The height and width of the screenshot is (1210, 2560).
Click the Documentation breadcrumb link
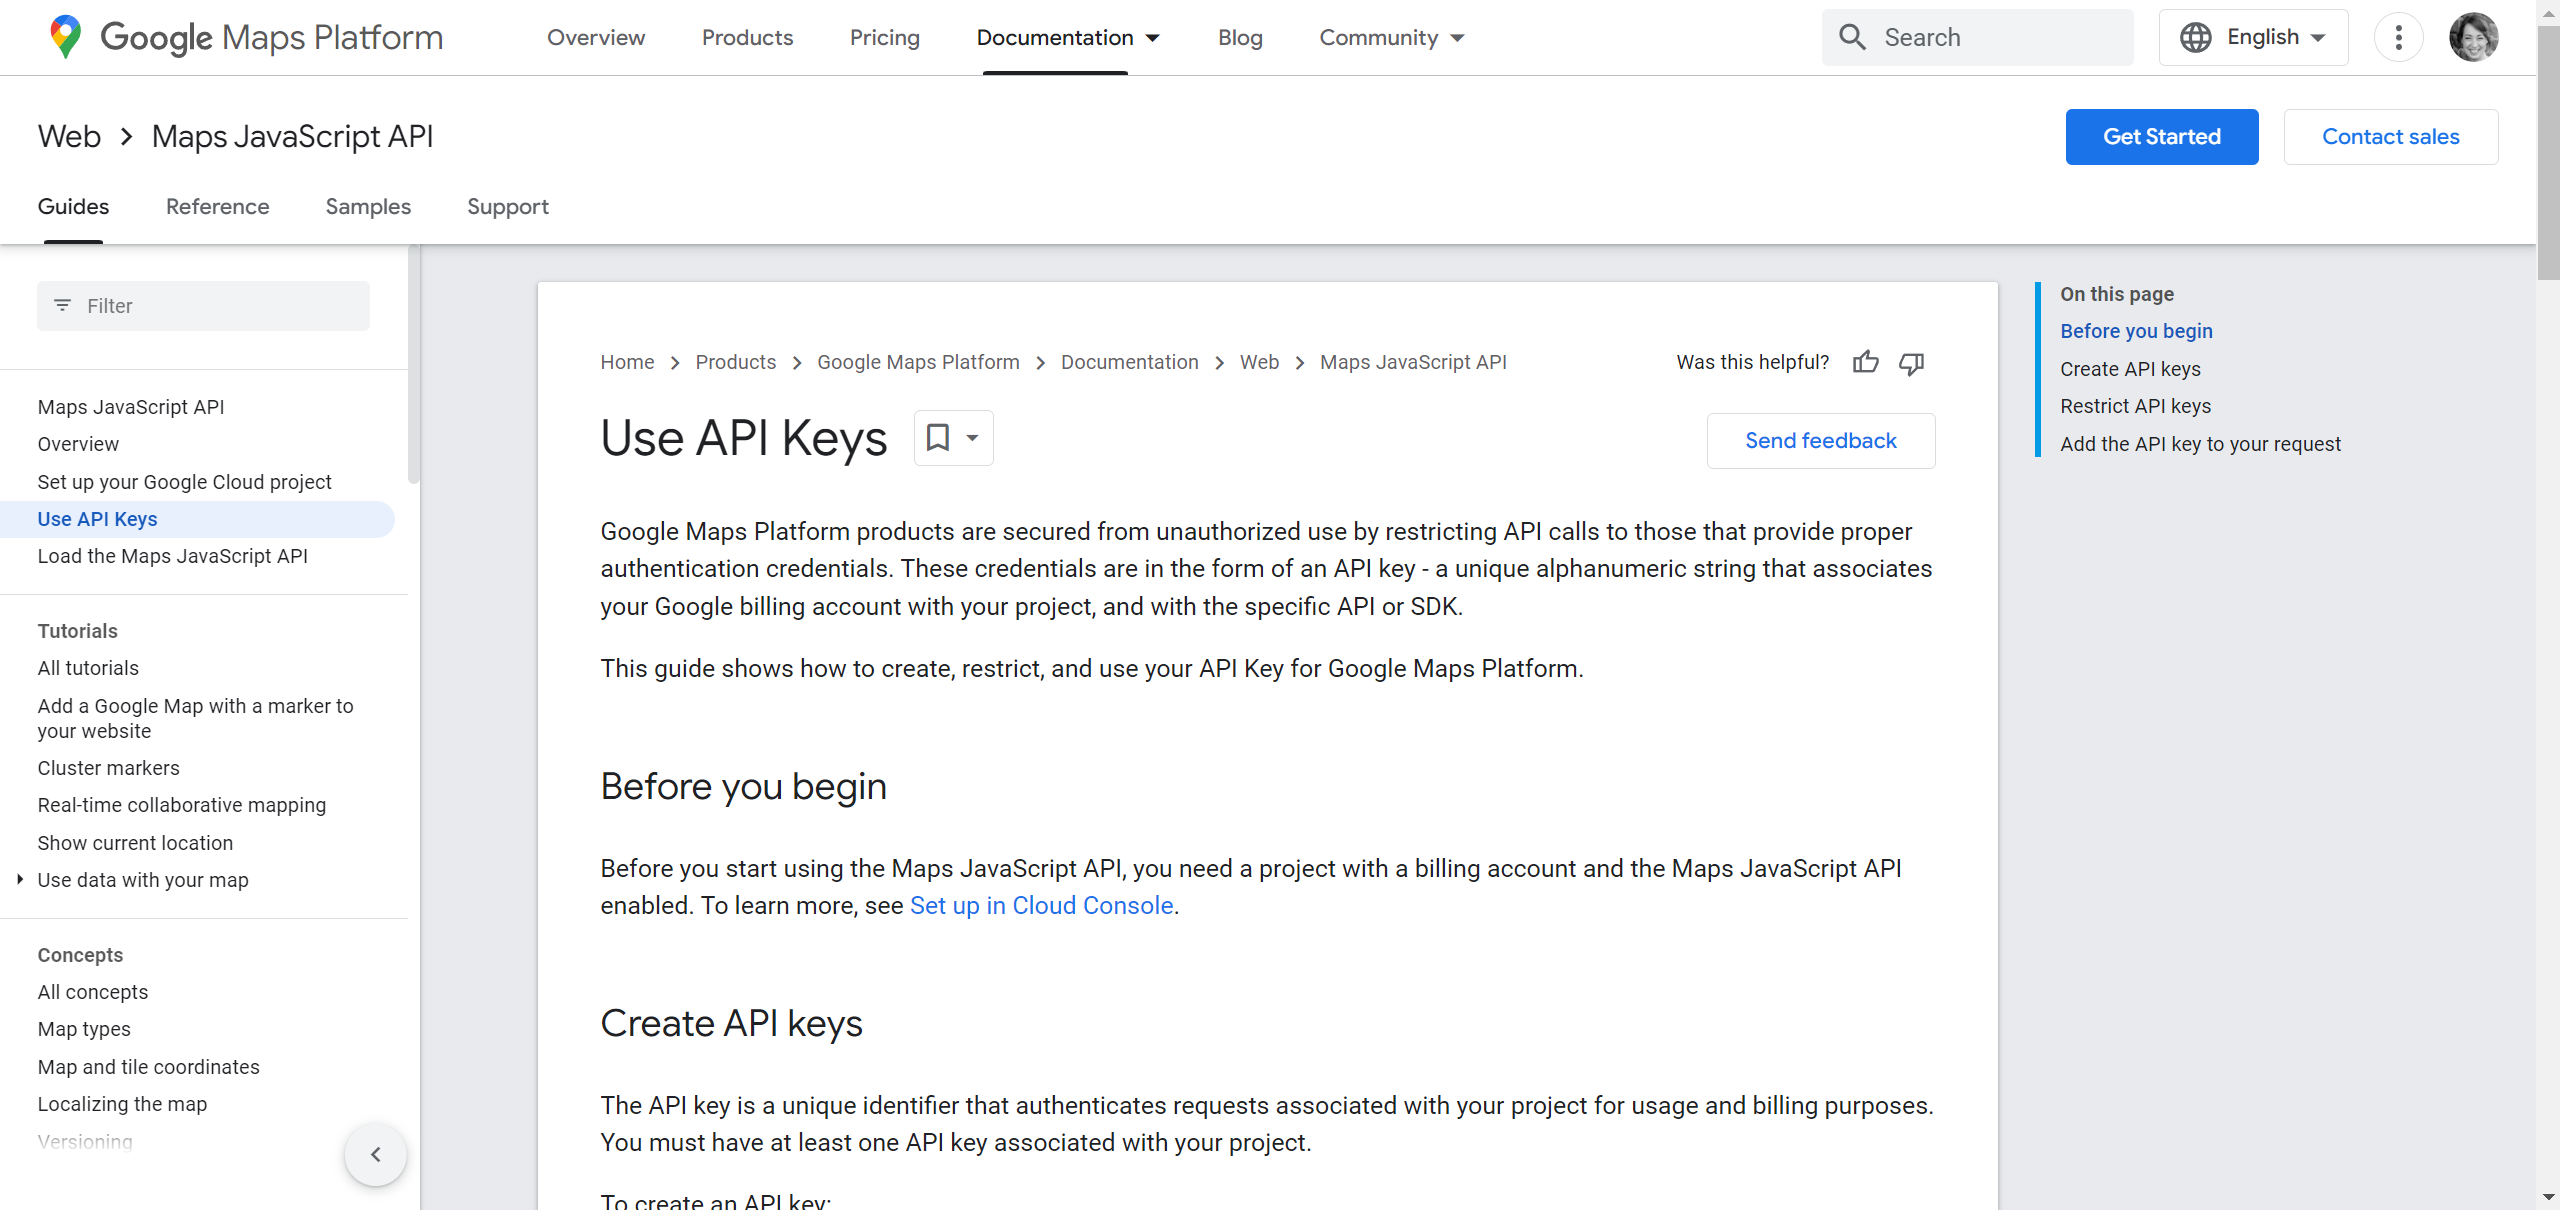point(1129,362)
